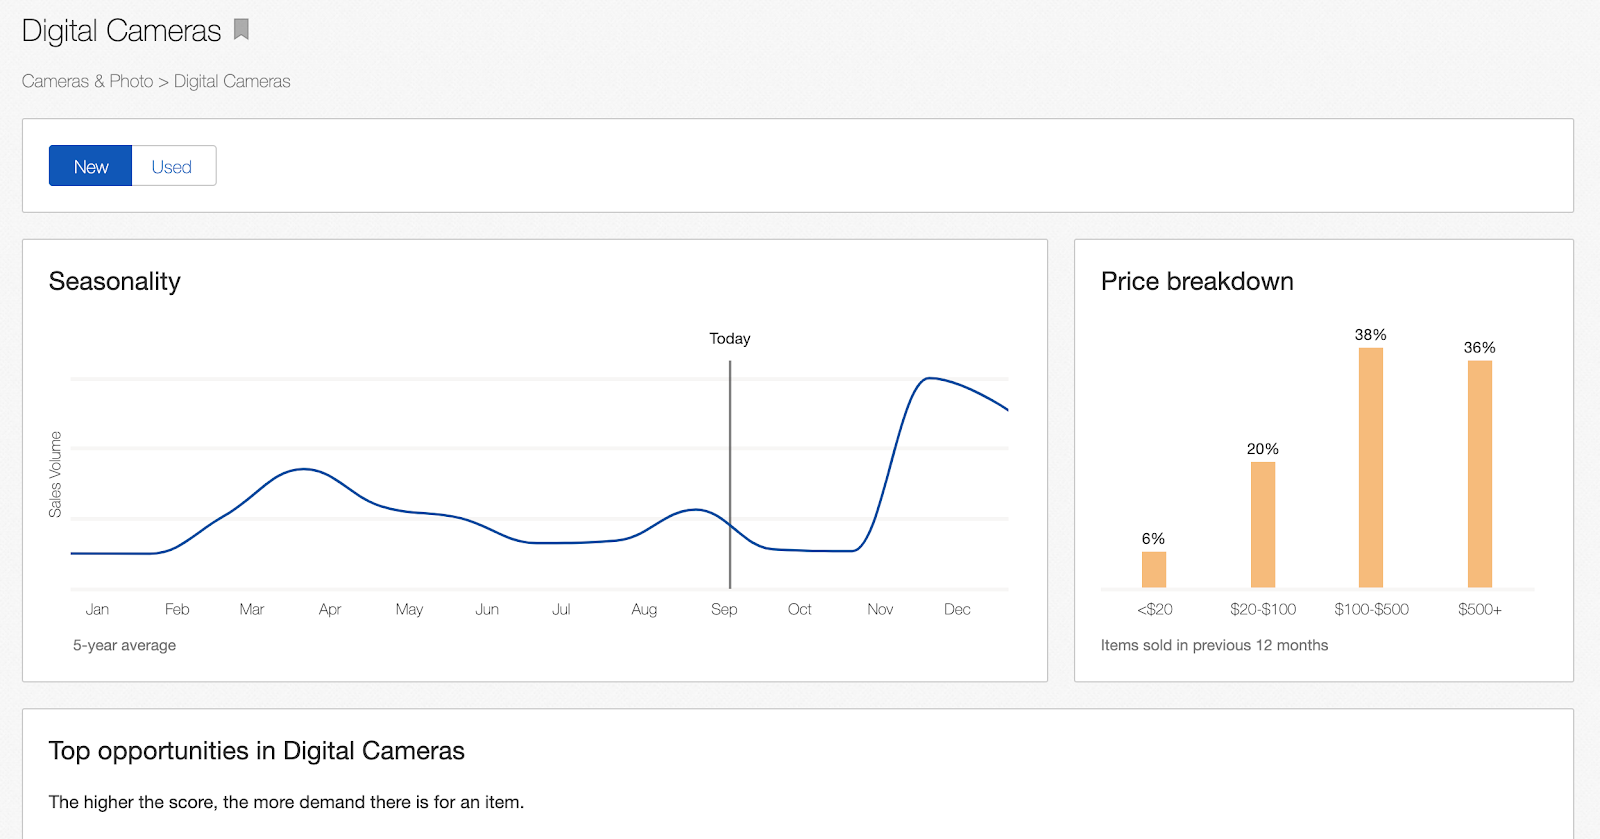Click the higher the score description text
The height and width of the screenshot is (839, 1600).
286,802
